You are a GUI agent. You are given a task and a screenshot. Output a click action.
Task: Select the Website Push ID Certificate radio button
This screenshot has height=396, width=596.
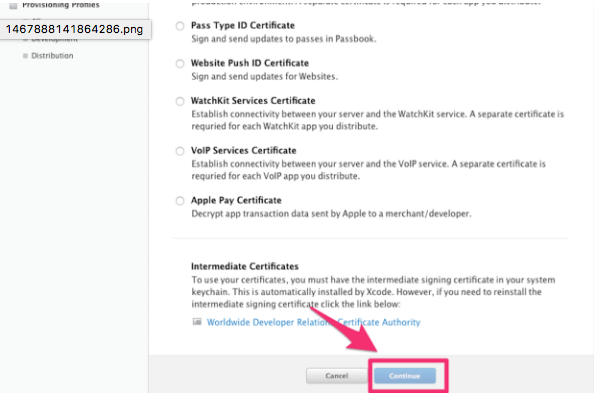pos(180,63)
